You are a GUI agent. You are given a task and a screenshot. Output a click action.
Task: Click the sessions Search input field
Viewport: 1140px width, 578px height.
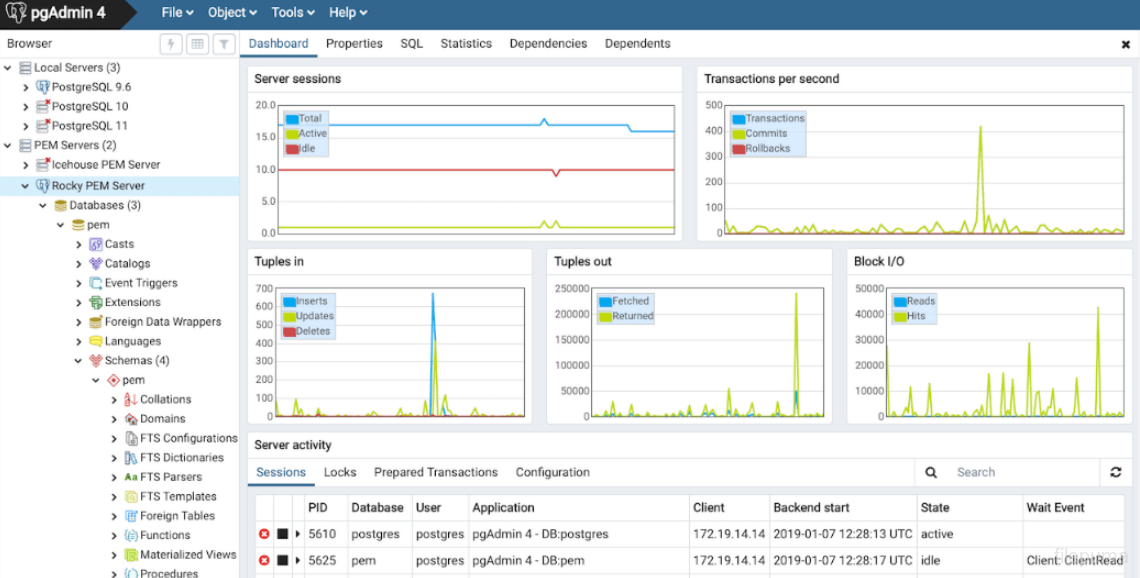pyautogui.click(x=1020, y=473)
